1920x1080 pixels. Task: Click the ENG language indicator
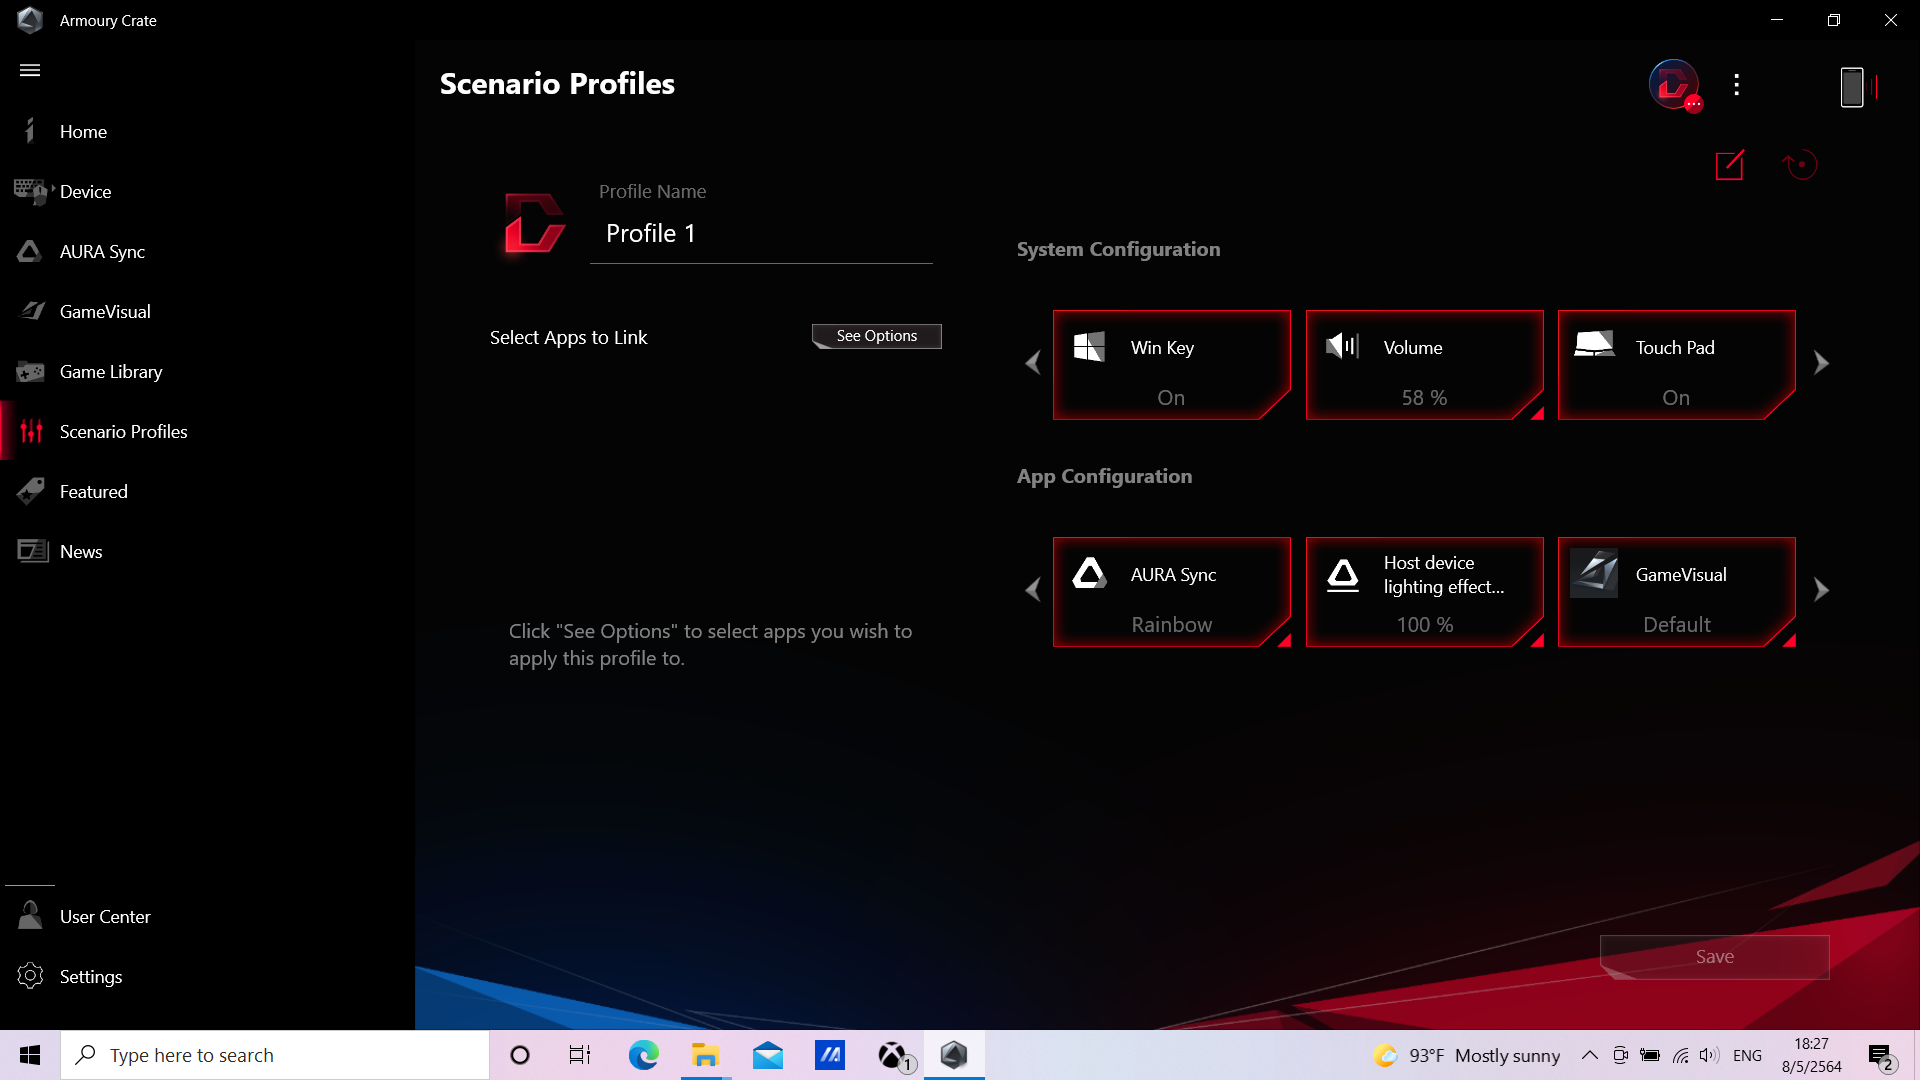[x=1747, y=1055]
